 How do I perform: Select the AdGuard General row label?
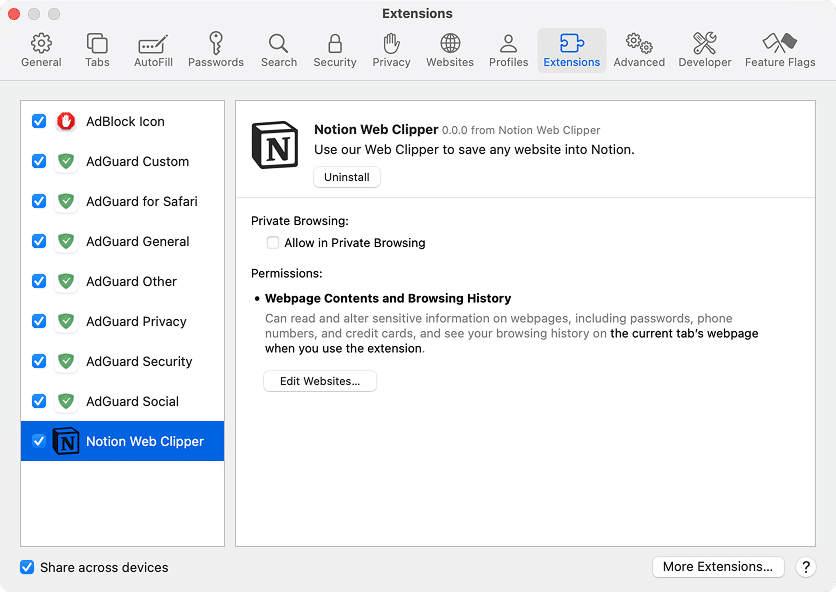(x=138, y=242)
